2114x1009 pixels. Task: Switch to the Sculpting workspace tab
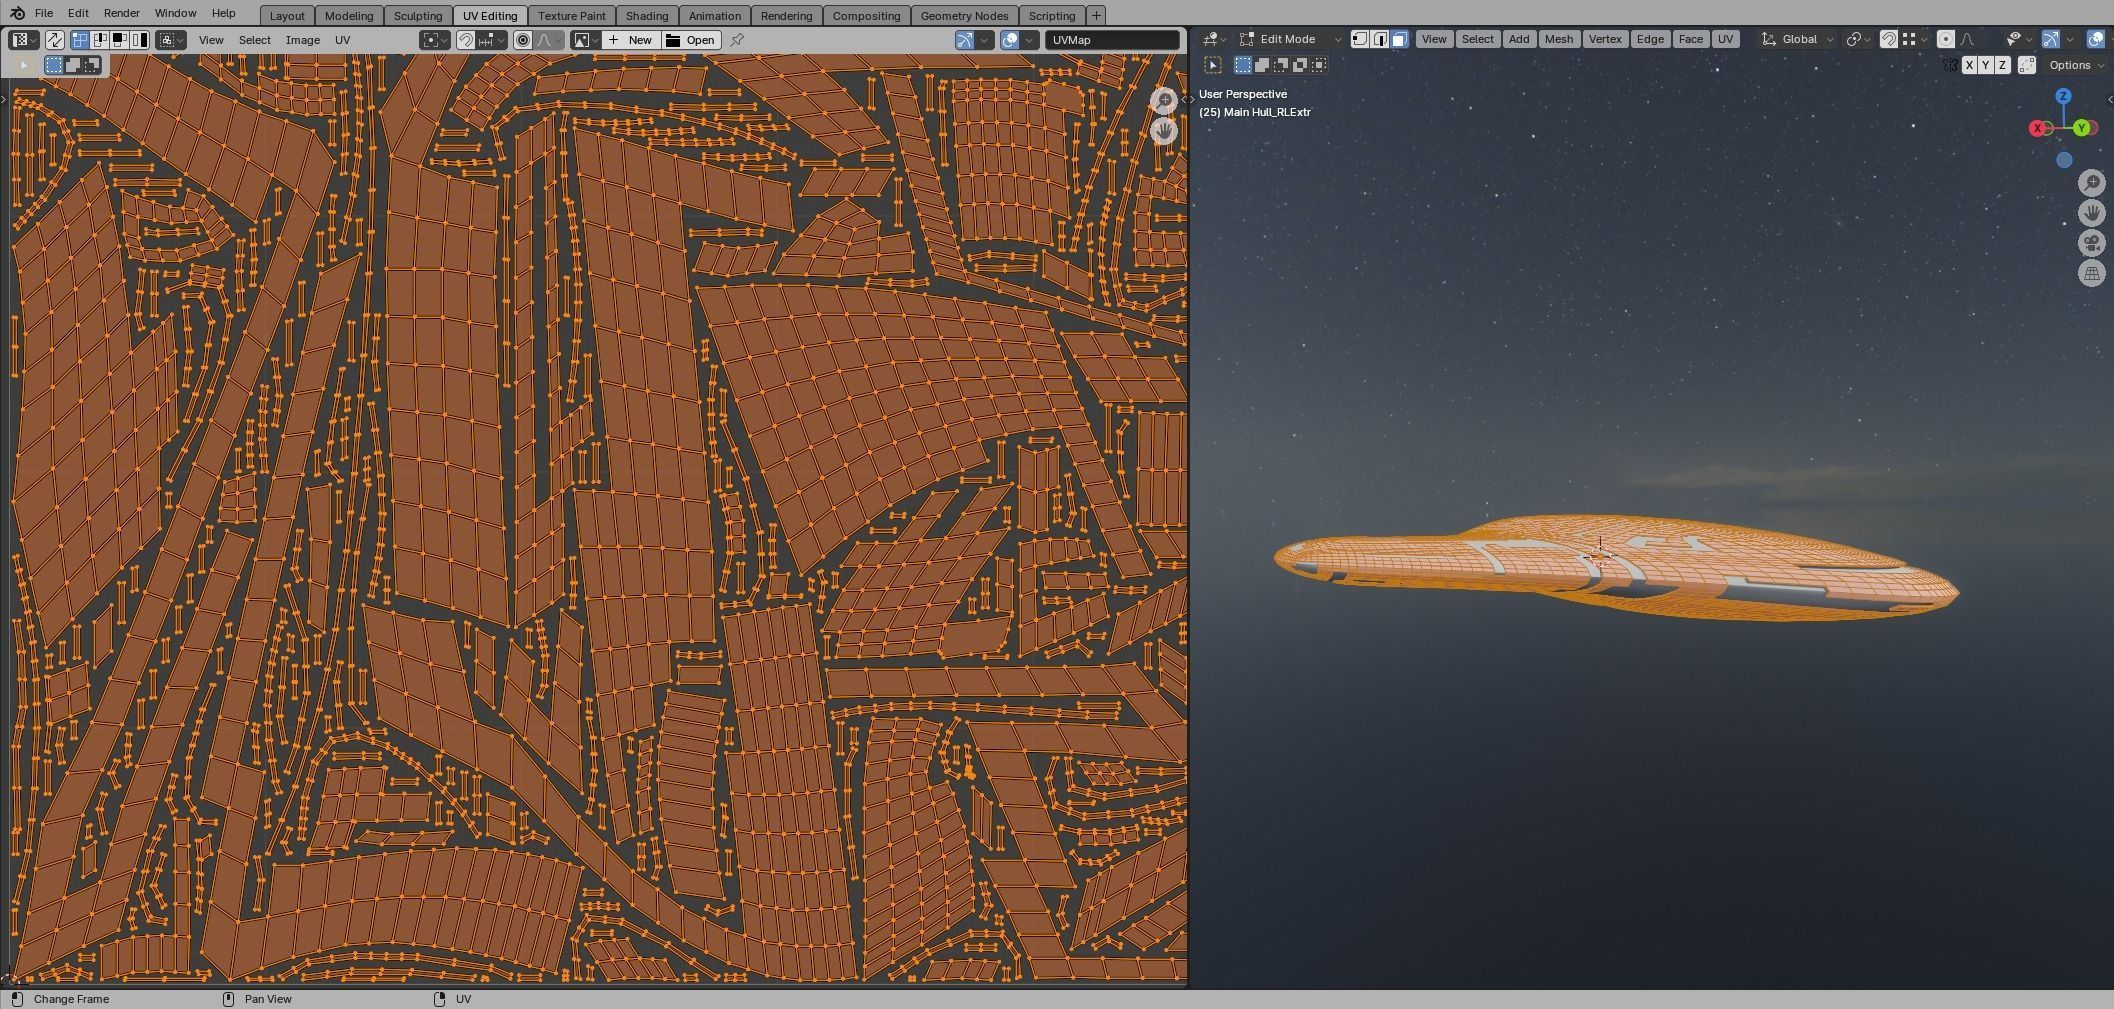417,16
